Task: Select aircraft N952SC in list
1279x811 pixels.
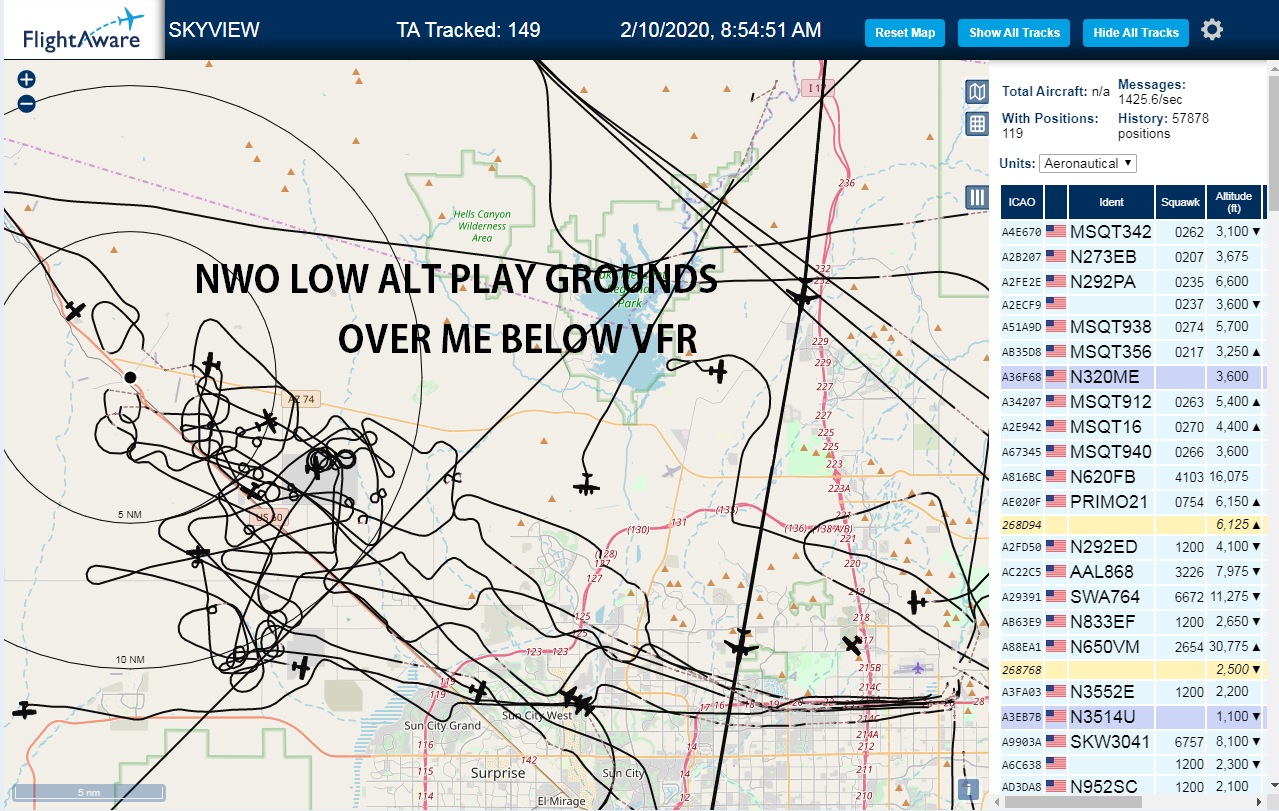Action: tap(1132, 786)
